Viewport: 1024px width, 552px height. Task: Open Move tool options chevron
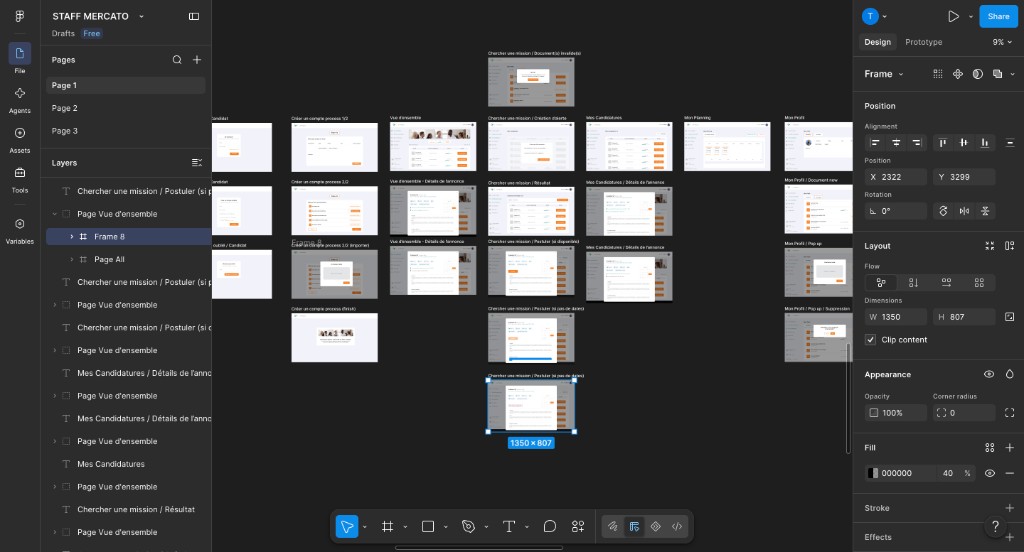point(364,527)
